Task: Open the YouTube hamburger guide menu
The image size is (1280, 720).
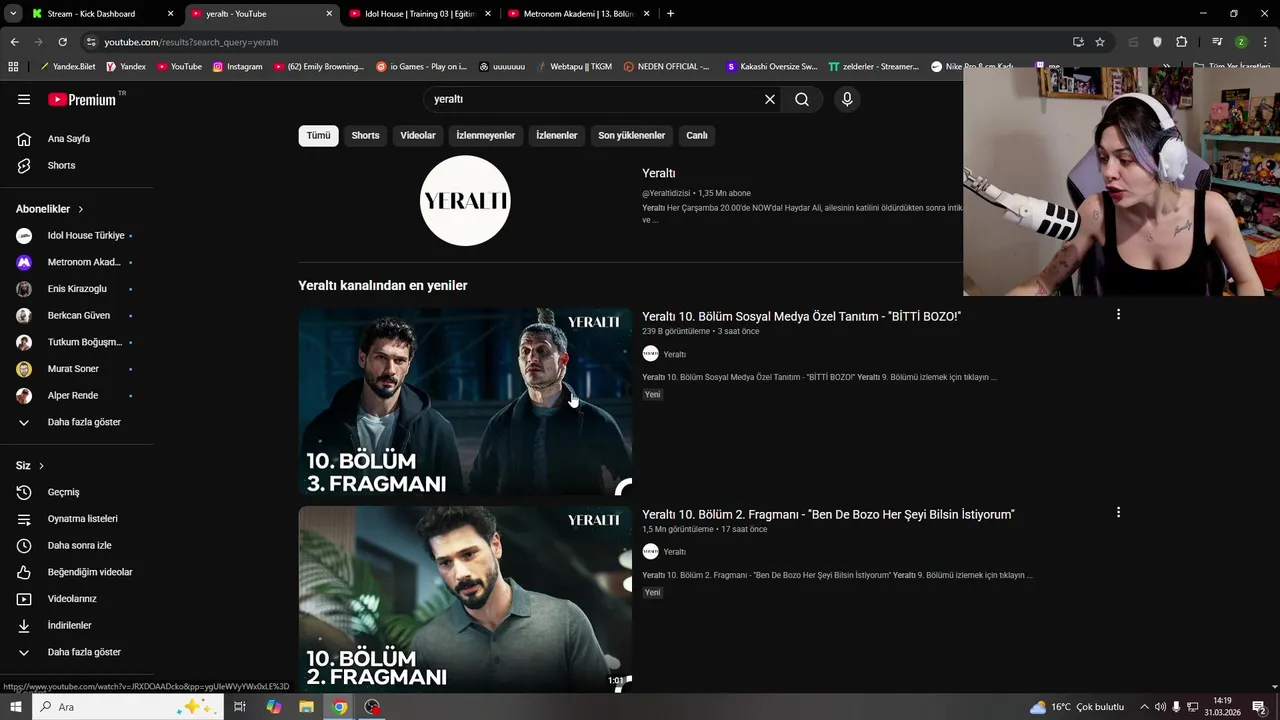Action: (24, 99)
